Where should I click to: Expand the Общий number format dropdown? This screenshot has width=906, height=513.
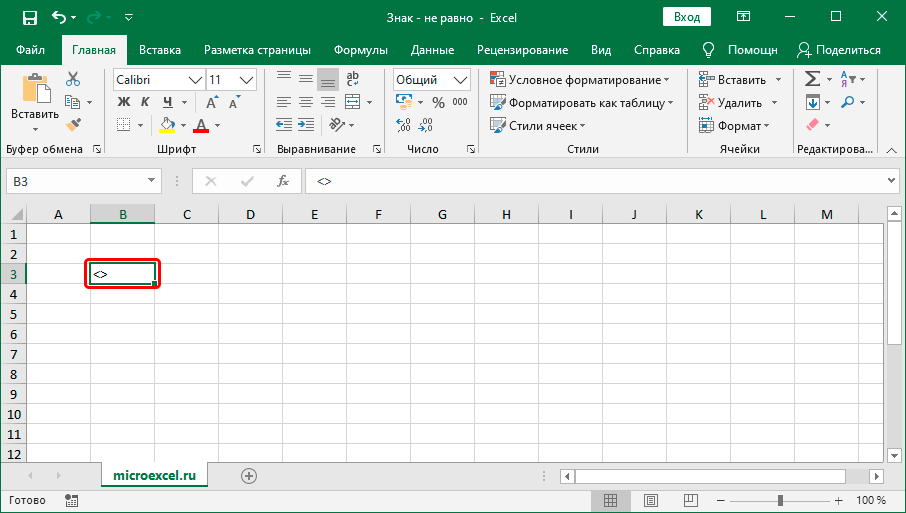pos(461,79)
